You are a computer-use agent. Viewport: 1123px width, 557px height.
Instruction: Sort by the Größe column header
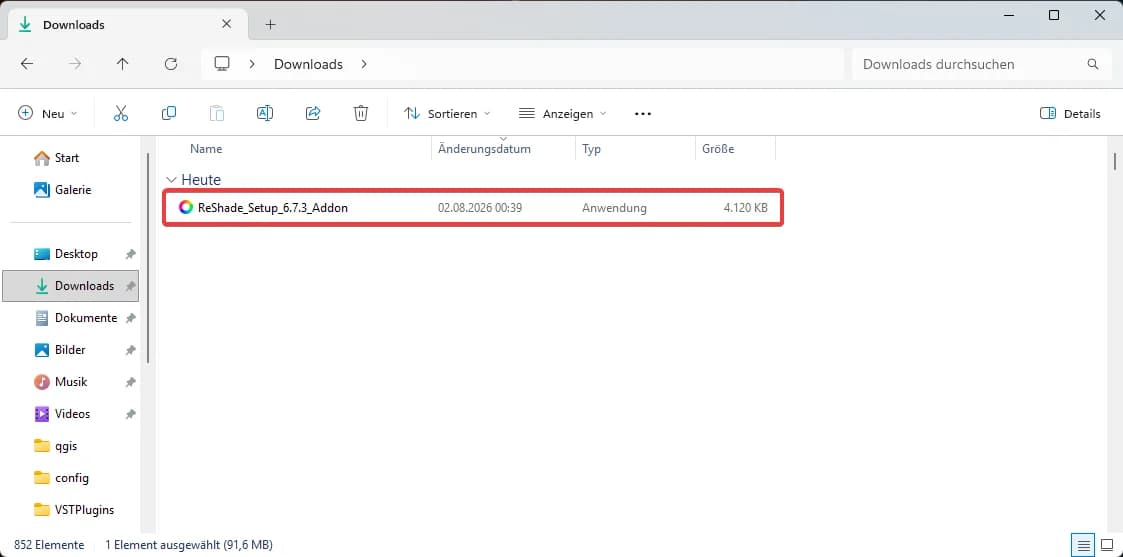tap(718, 149)
